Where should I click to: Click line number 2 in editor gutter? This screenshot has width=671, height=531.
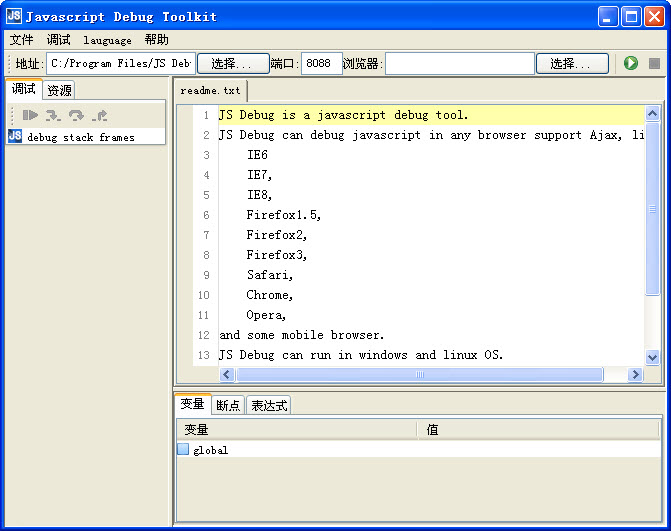(x=206, y=135)
